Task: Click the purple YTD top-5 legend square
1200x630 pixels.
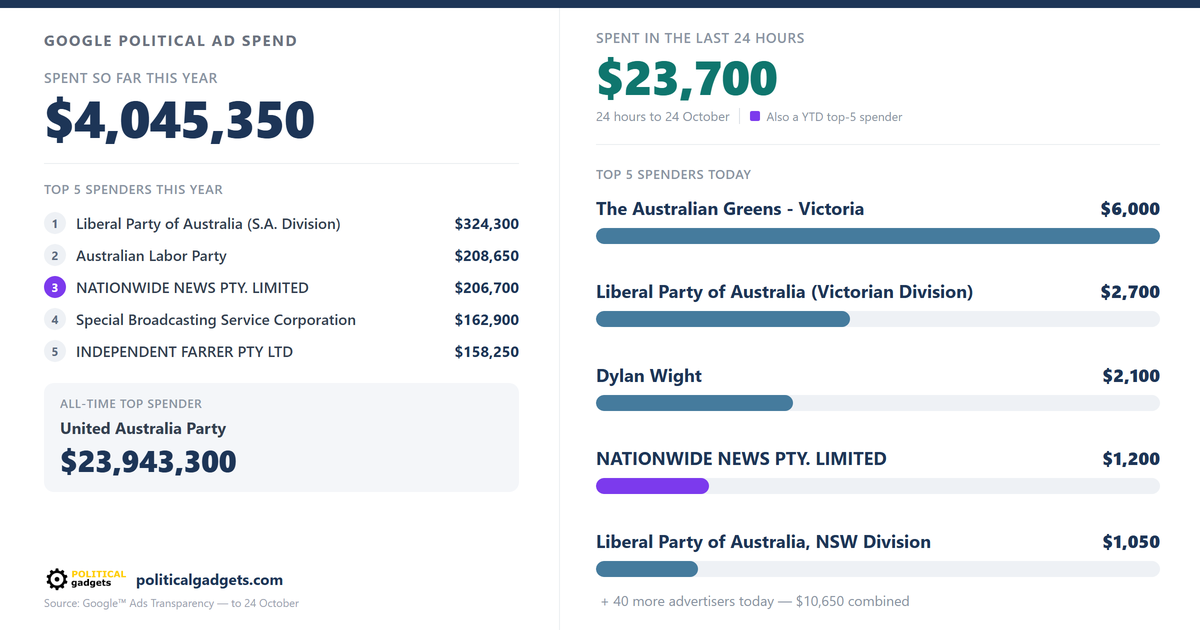Action: coord(755,116)
